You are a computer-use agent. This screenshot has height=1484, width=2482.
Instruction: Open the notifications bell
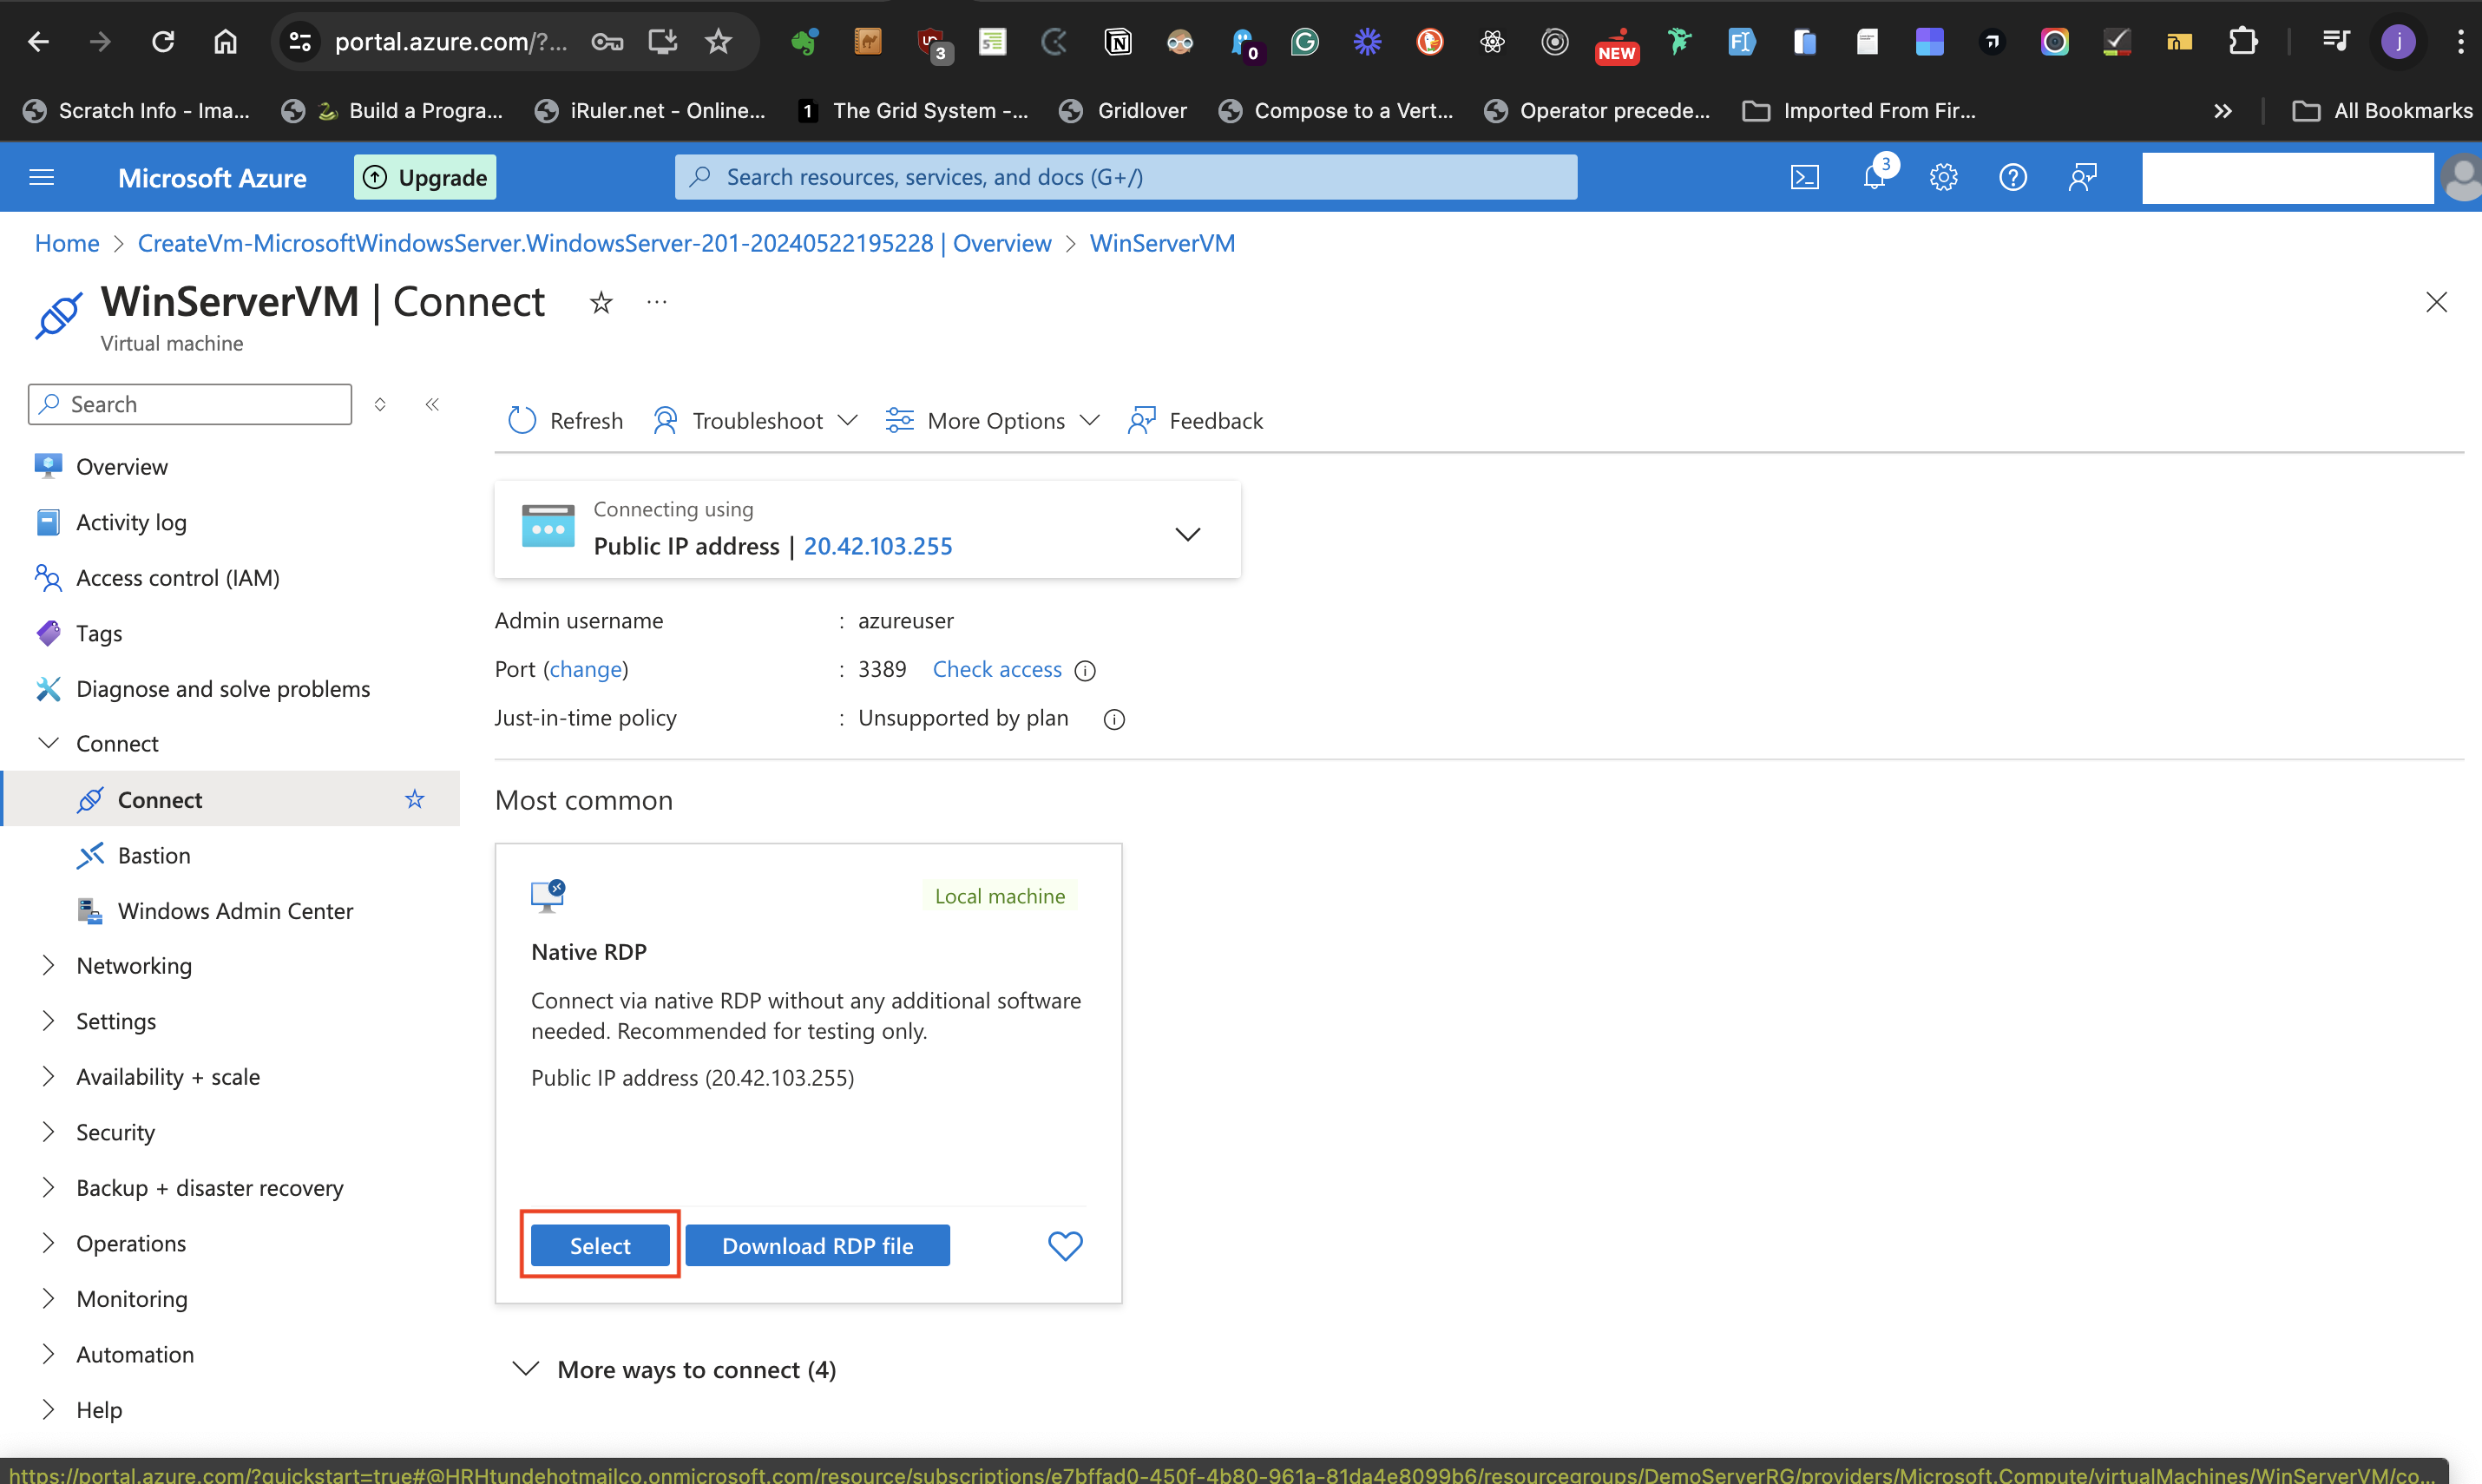(x=1874, y=177)
